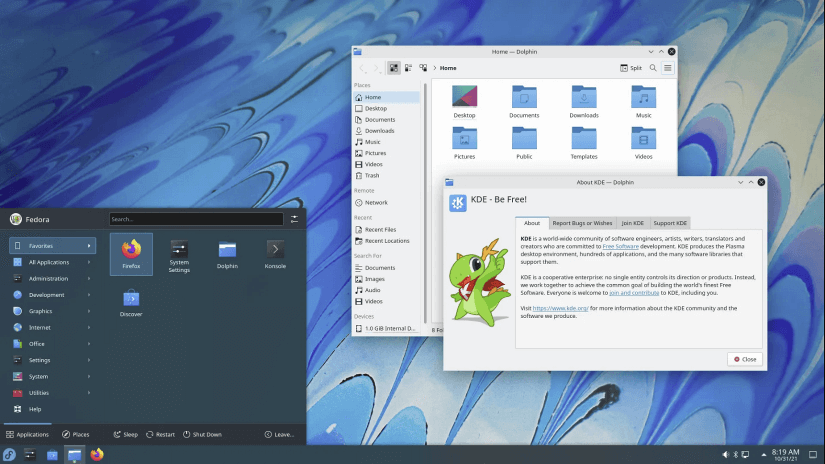This screenshot has height=464, width=825.
Task: Open the Templates folder in Dolphin
Action: pos(584,143)
